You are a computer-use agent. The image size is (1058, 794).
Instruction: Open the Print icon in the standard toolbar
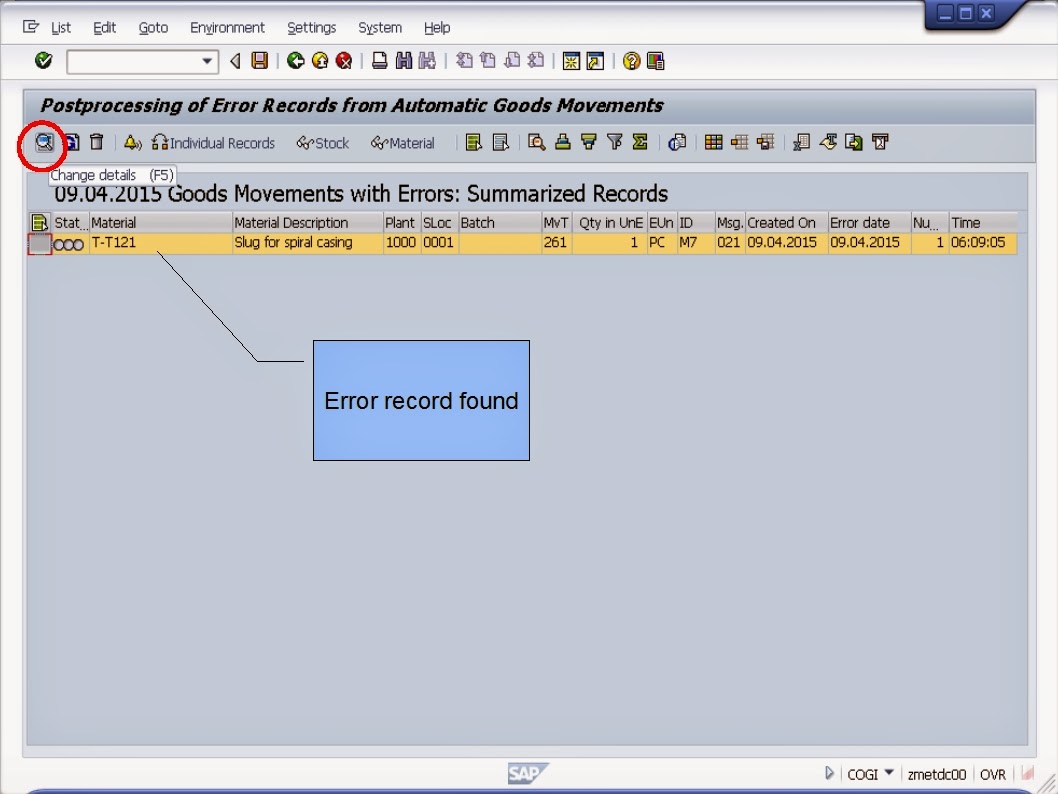pyautogui.click(x=378, y=61)
